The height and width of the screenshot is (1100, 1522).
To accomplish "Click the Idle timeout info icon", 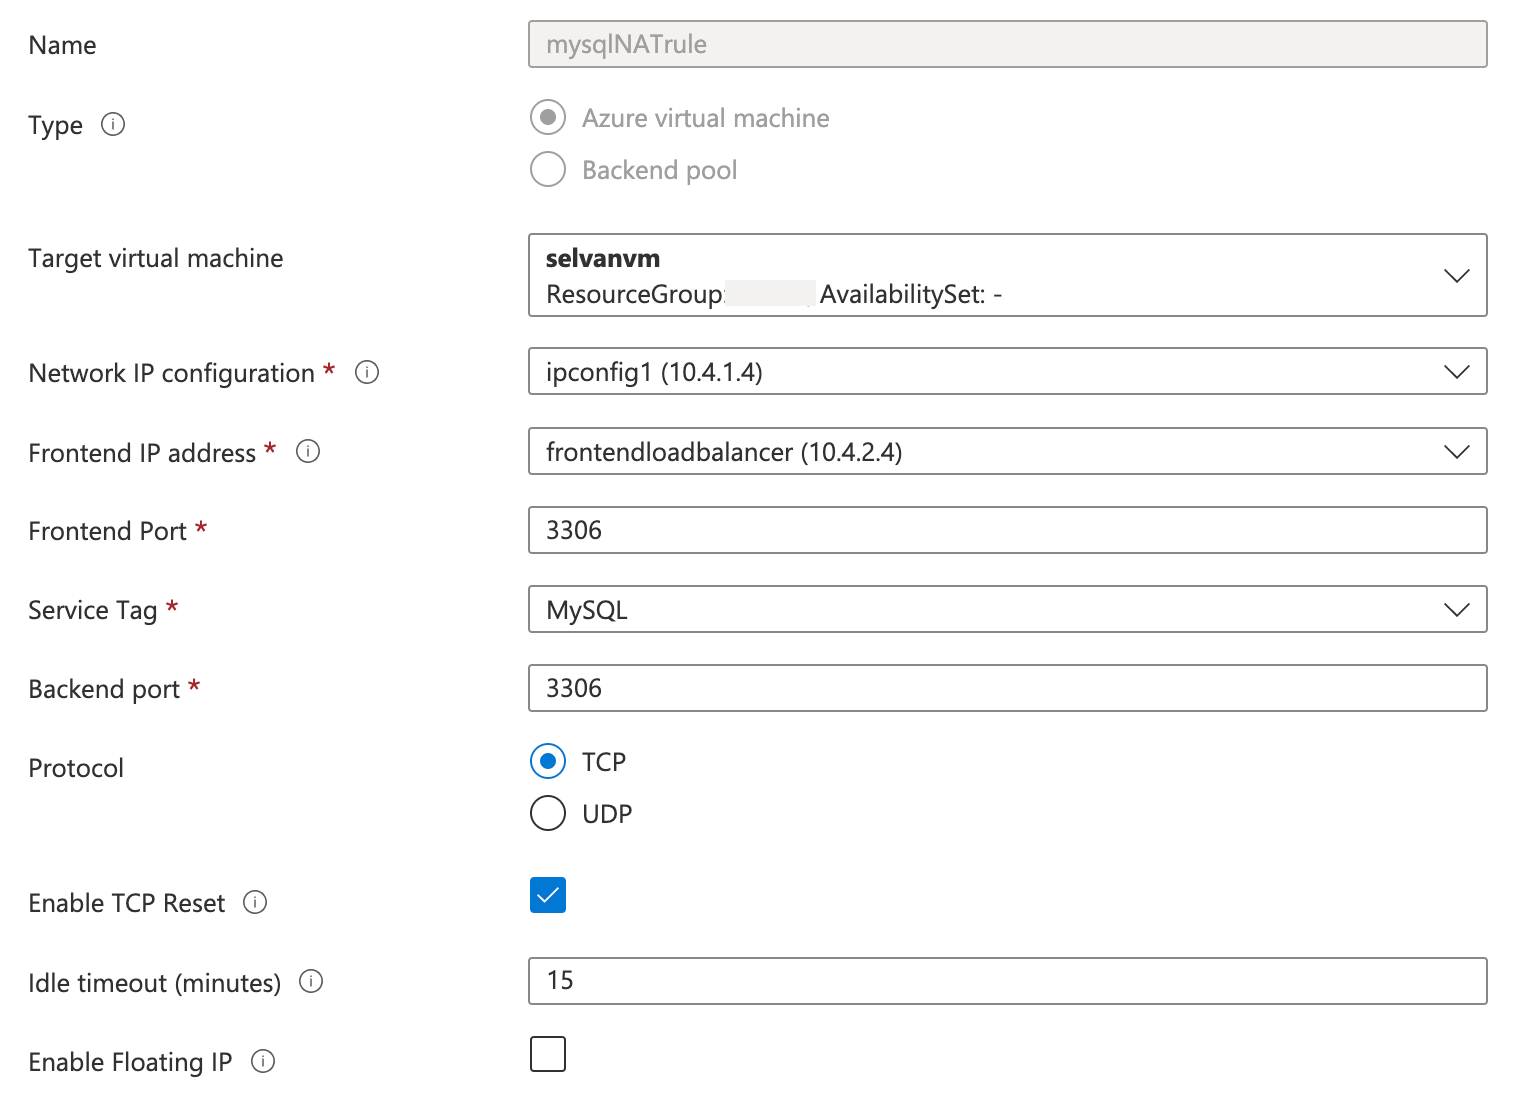I will click(x=311, y=982).
